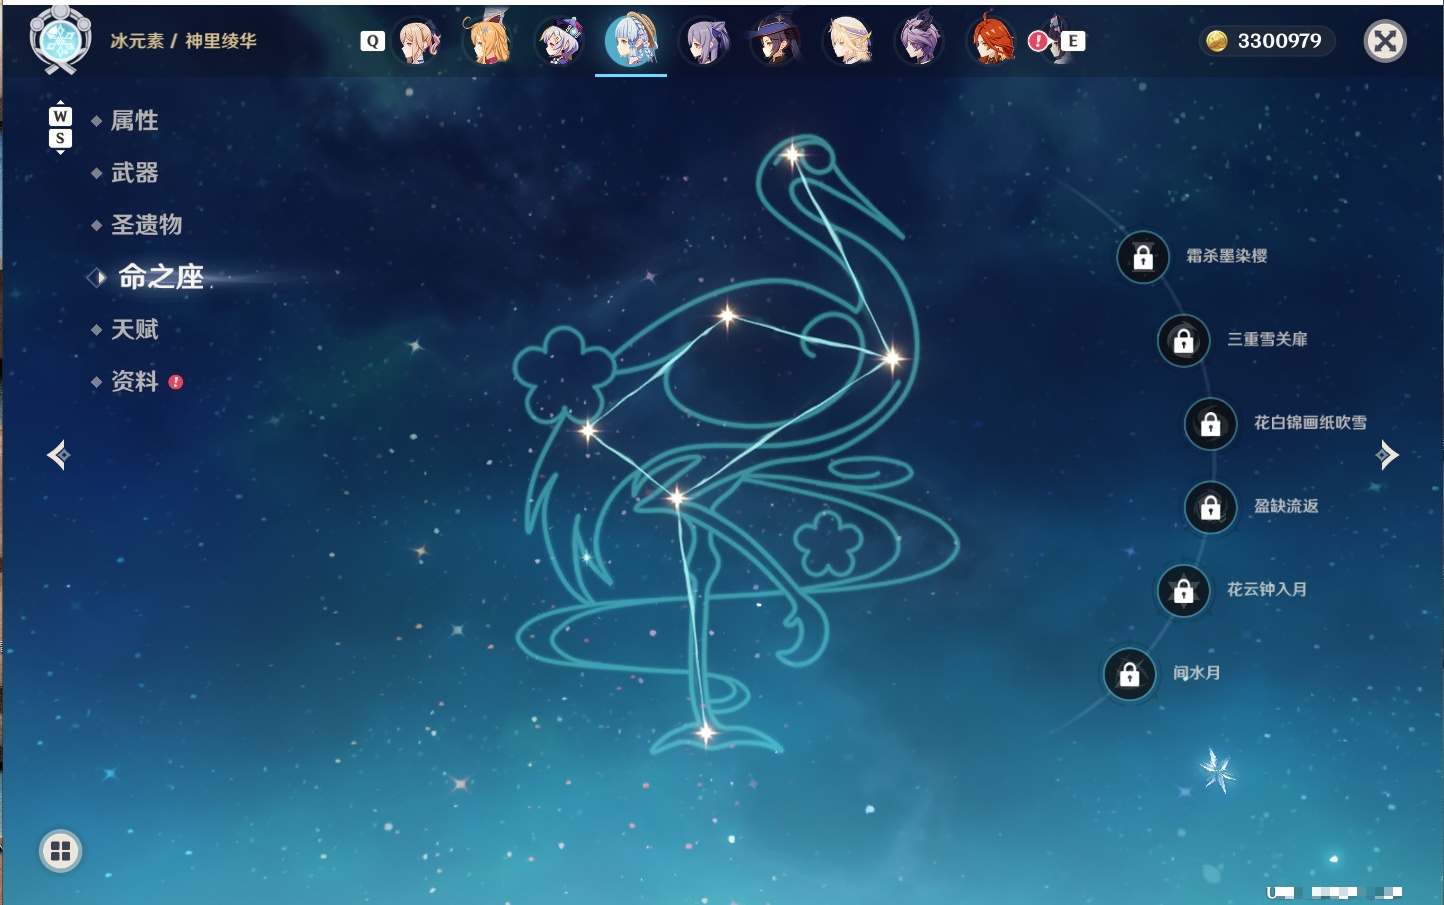Select the blonde character portrait next to Q

click(x=417, y=41)
